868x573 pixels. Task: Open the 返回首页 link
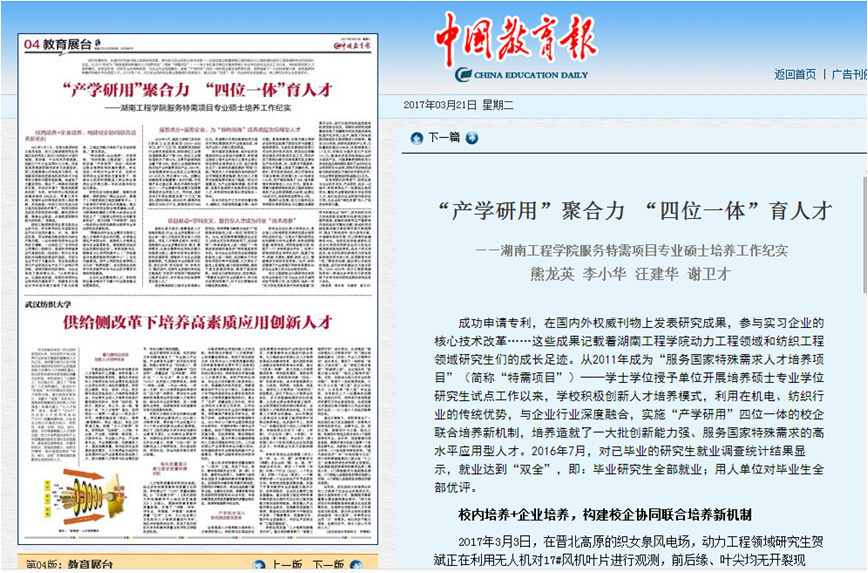[794, 74]
